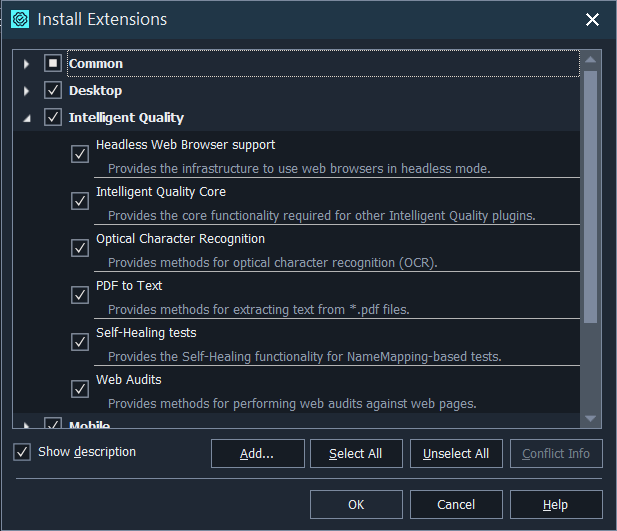Confirm with the OK button
The height and width of the screenshot is (531, 617).
356,504
